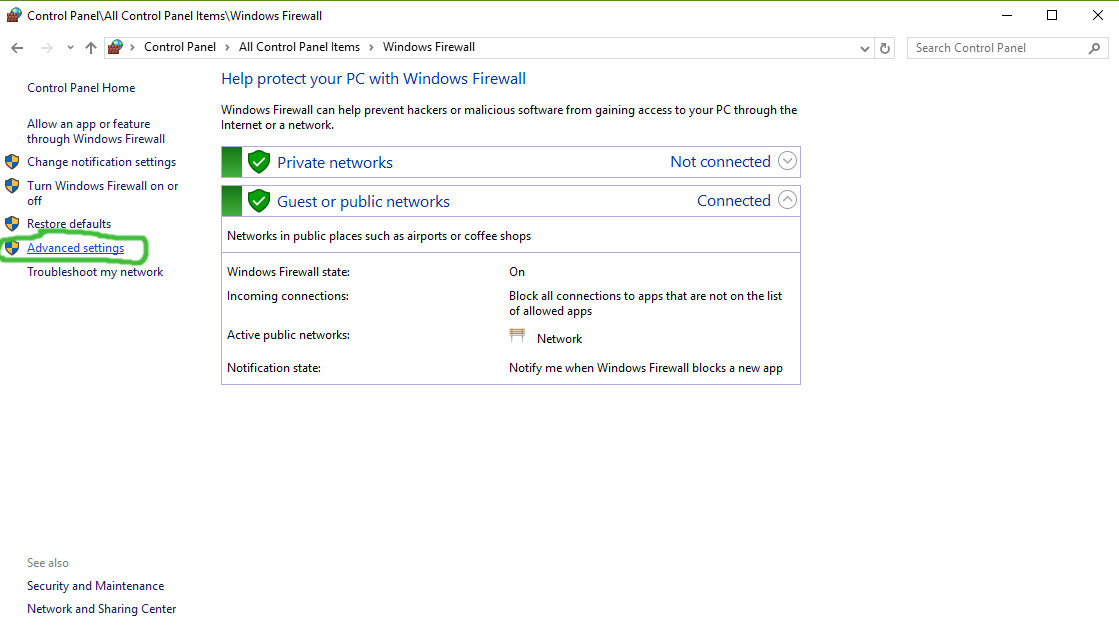Click the Refresh button in the address bar
This screenshot has height=635, width=1119.
coord(885,49)
